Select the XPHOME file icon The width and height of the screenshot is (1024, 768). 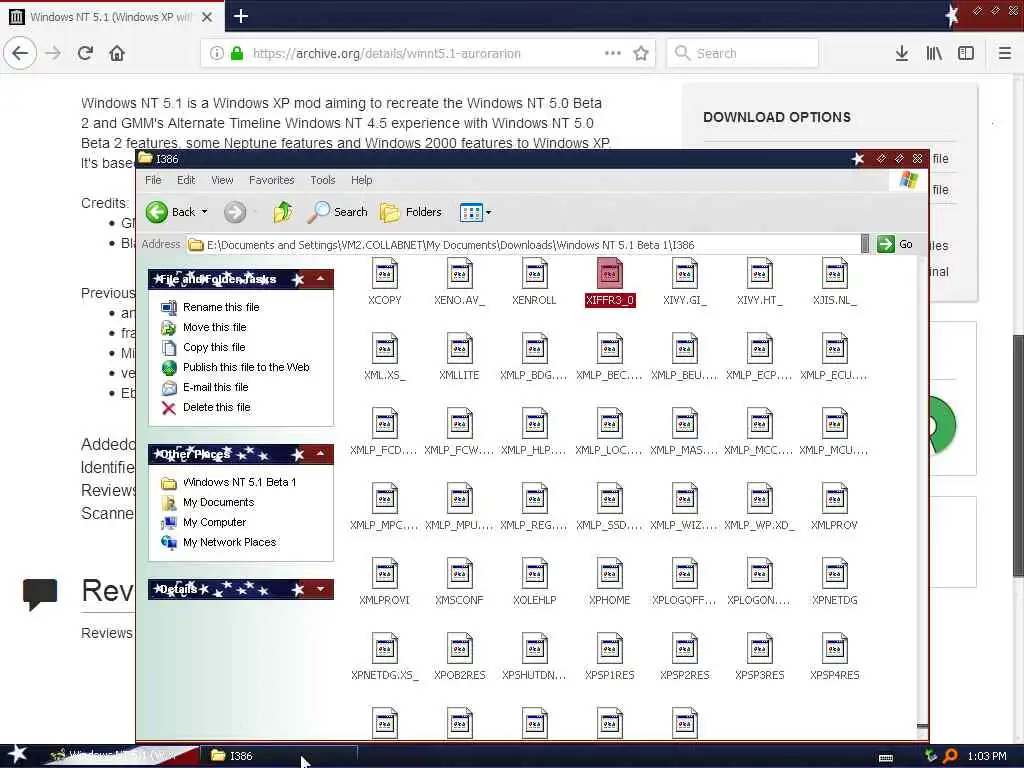pyautogui.click(x=609, y=573)
